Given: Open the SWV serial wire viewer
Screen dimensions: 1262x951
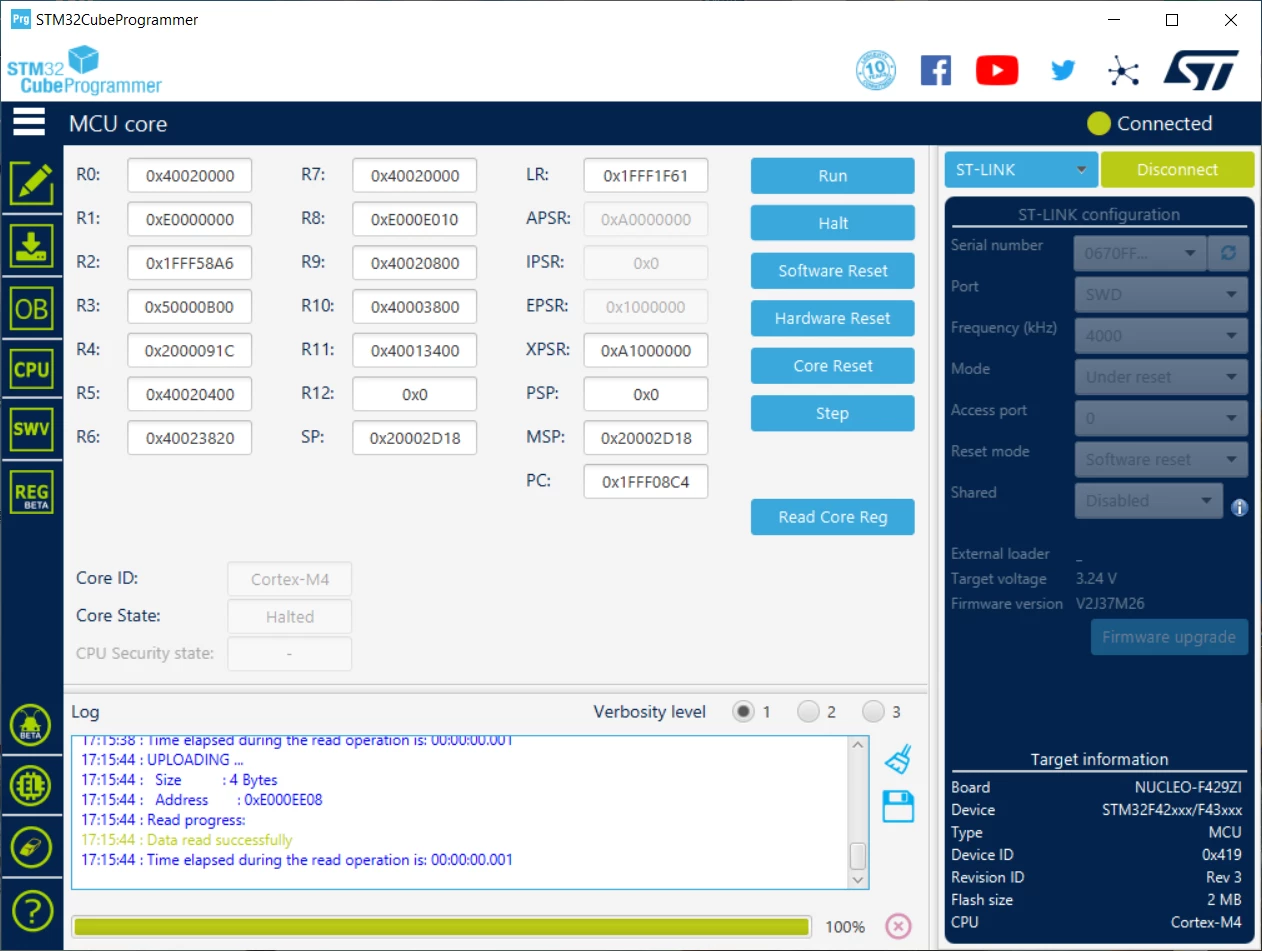Looking at the screenshot, I should [31, 430].
